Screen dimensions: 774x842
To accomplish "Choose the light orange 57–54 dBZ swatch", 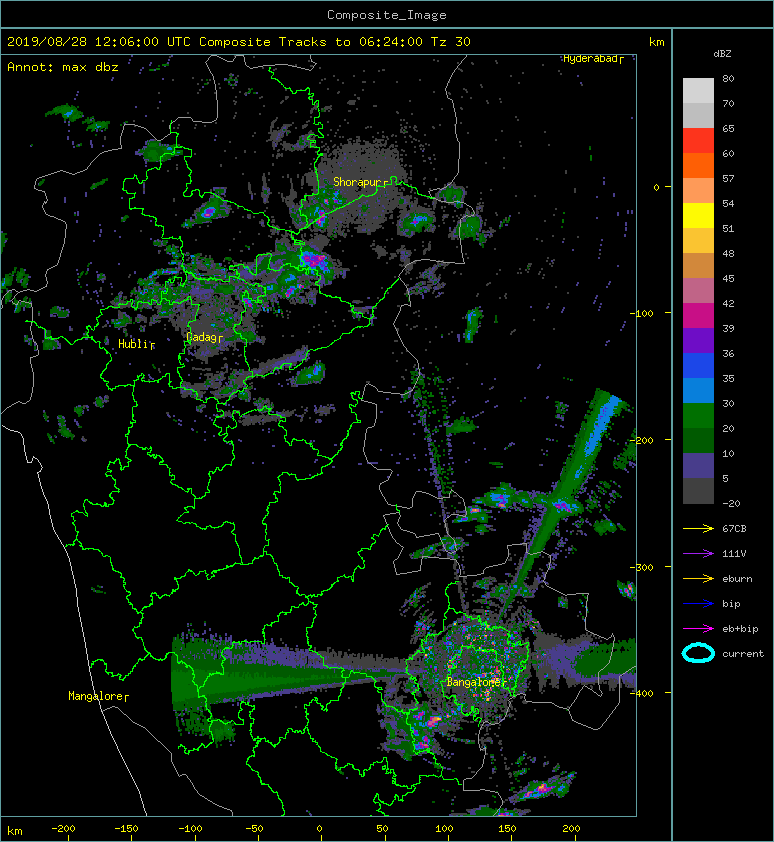I will pos(698,191).
